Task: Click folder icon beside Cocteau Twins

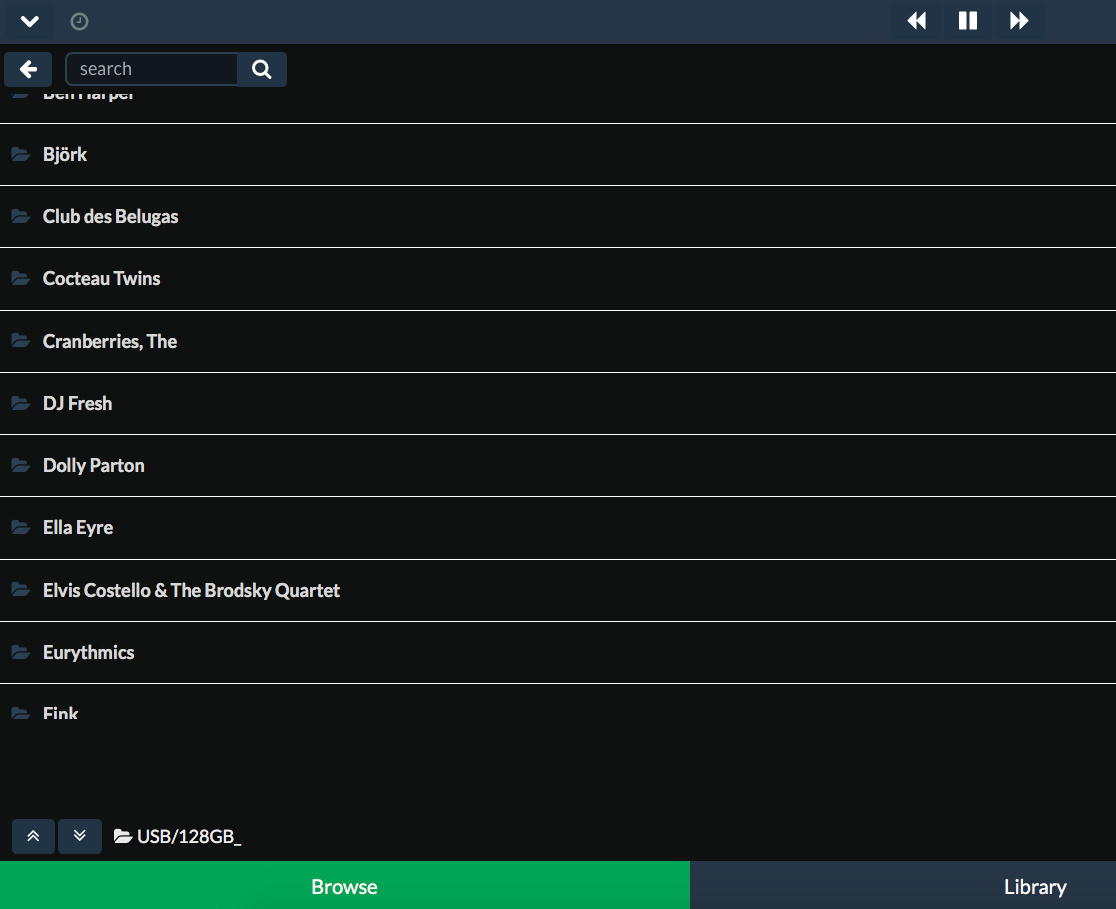Action: click(21, 278)
